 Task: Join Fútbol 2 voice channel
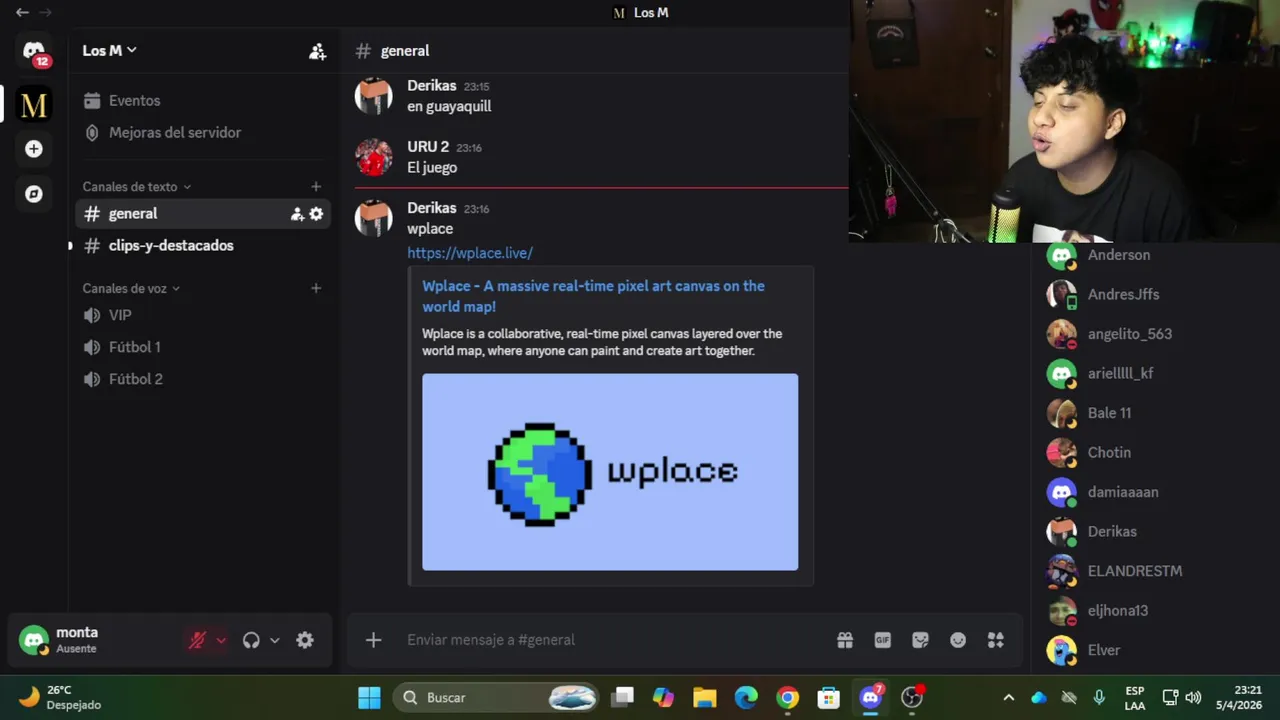click(x=203, y=380)
